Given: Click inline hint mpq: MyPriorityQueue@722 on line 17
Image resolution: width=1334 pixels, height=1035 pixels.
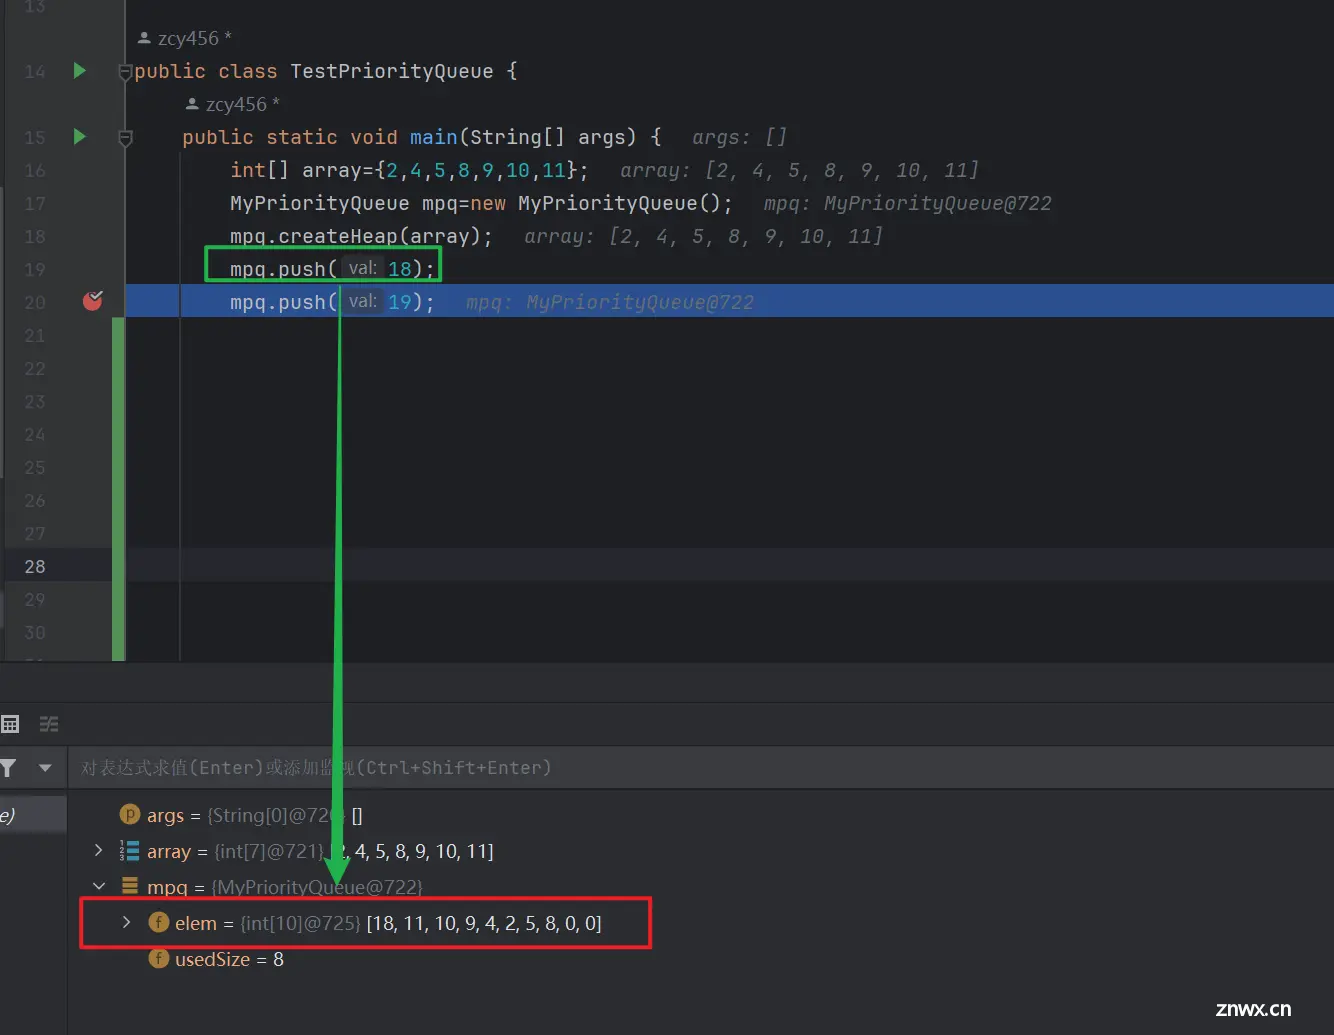Looking at the screenshot, I should coord(907,203).
